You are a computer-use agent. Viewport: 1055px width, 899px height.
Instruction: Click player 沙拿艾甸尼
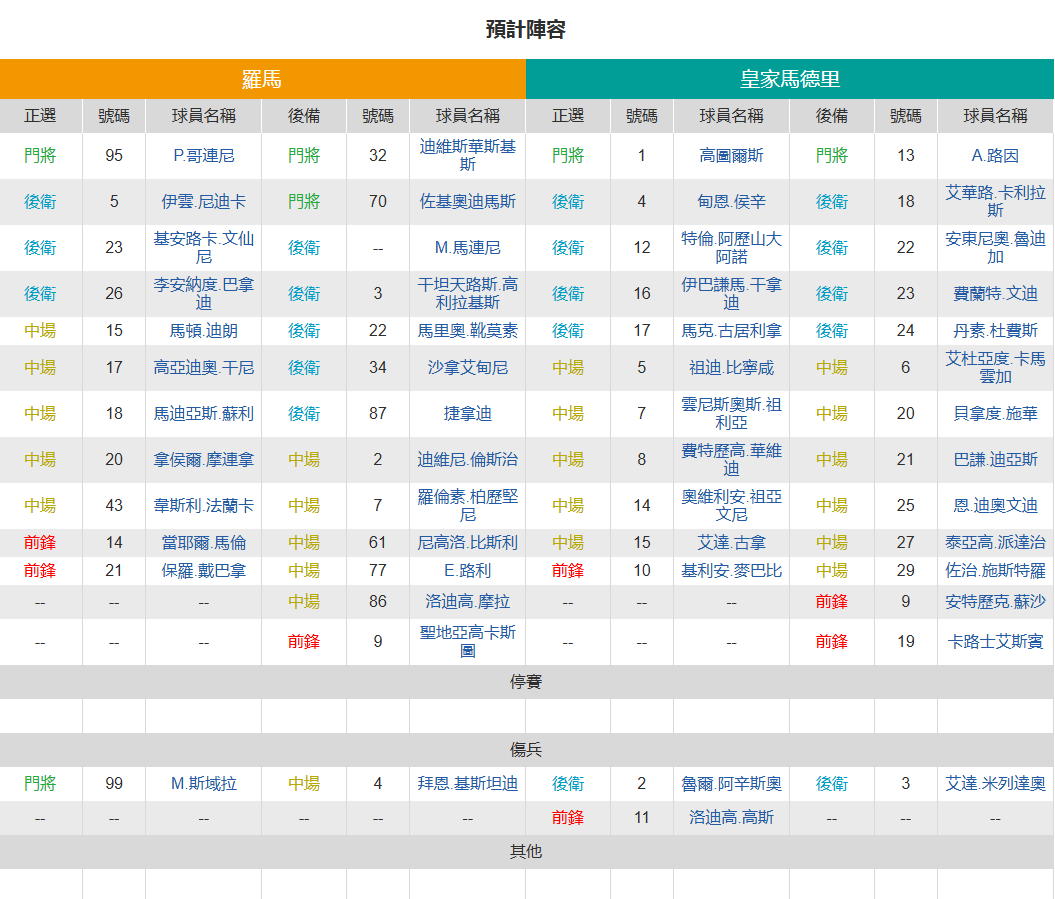468,367
